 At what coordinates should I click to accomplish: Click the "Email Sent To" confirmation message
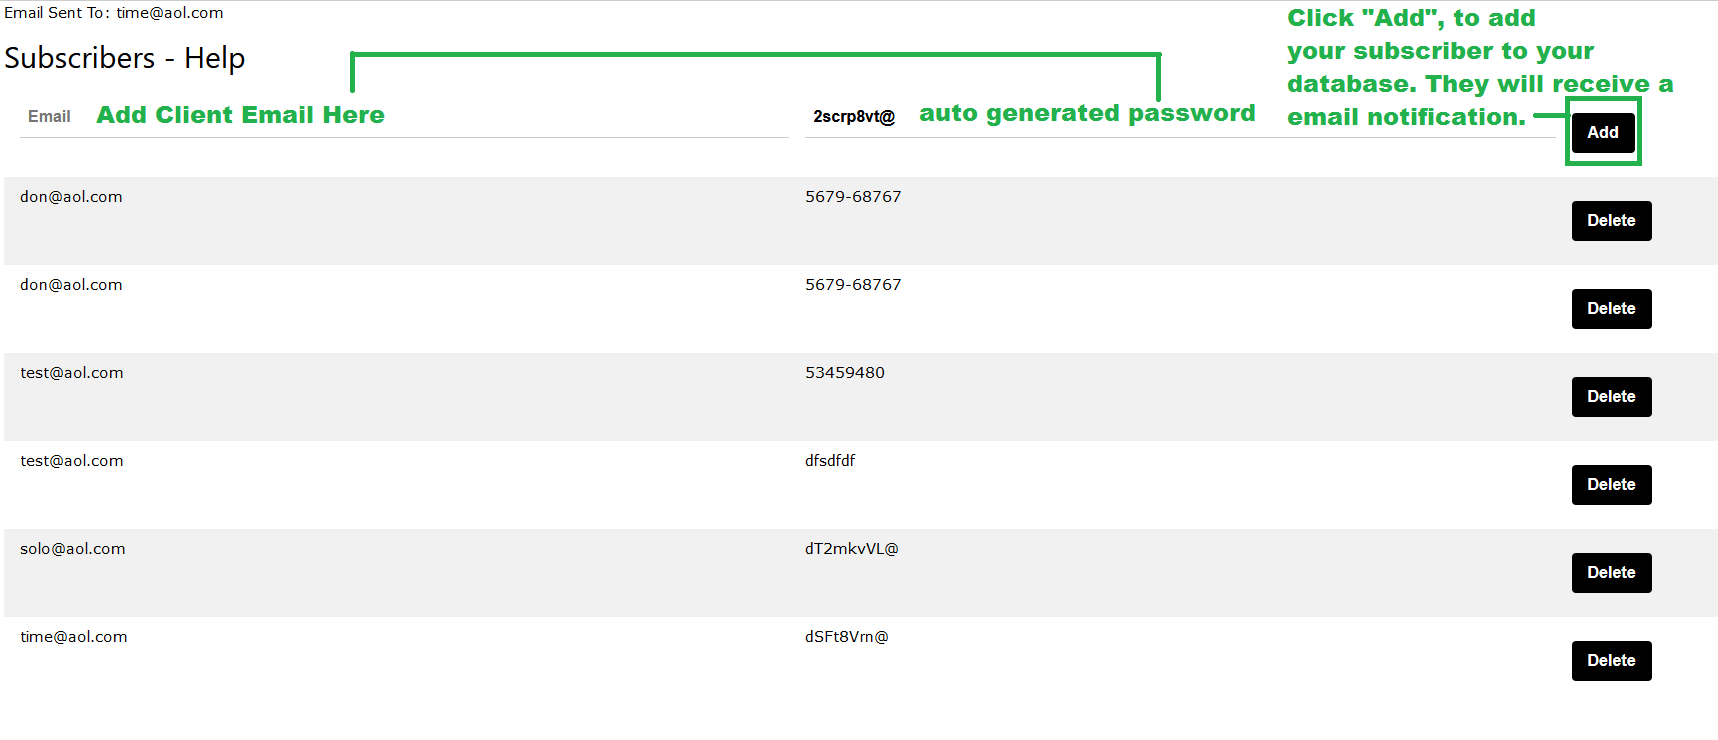click(114, 13)
